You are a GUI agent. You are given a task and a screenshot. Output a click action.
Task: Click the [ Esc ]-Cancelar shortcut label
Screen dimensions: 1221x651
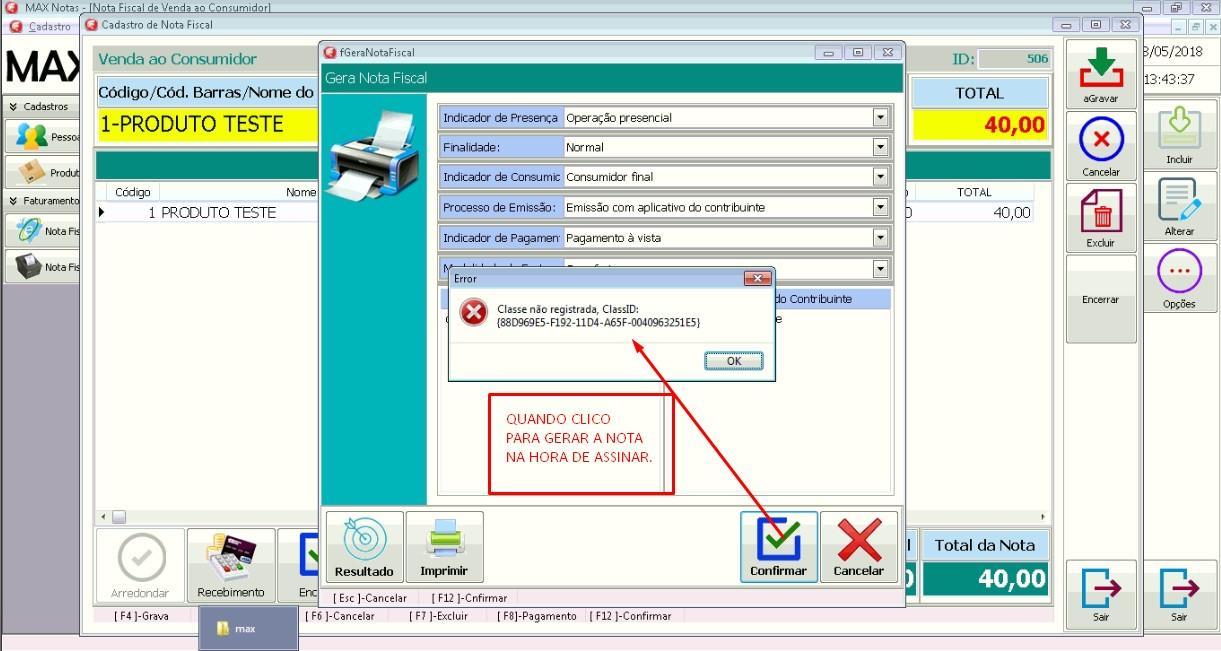pyautogui.click(x=370, y=598)
